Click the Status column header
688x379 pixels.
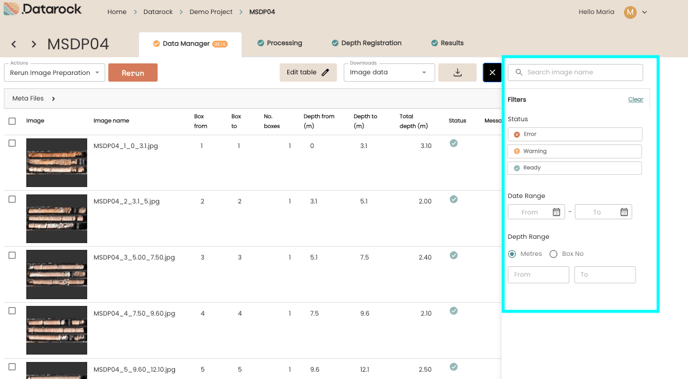(457, 121)
